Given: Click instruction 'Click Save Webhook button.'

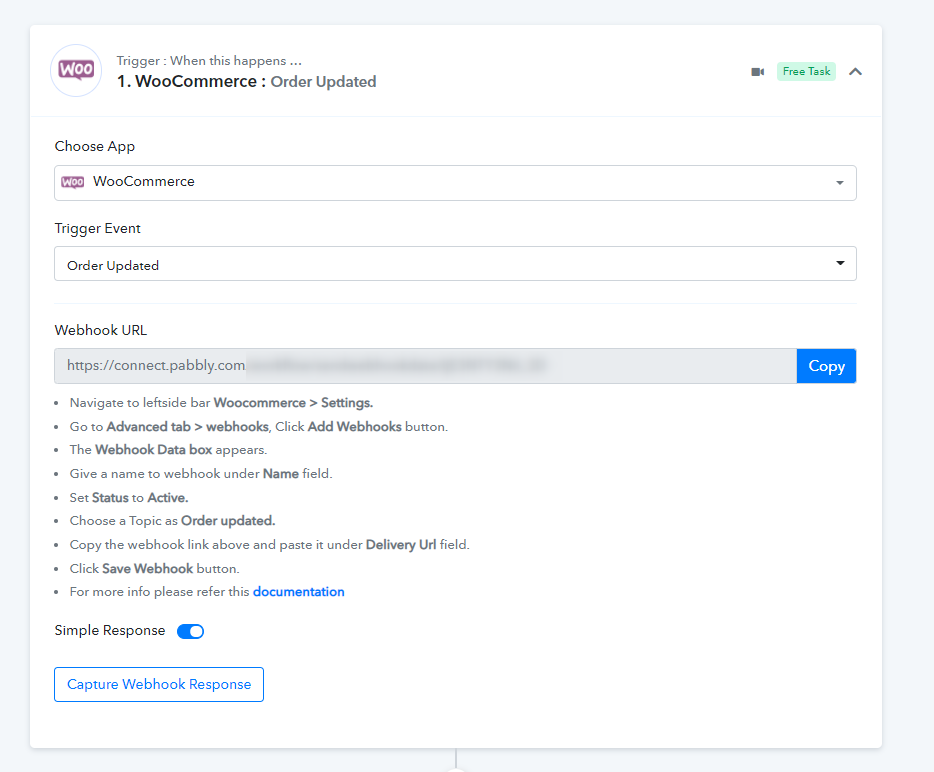Looking at the screenshot, I should tap(154, 569).
